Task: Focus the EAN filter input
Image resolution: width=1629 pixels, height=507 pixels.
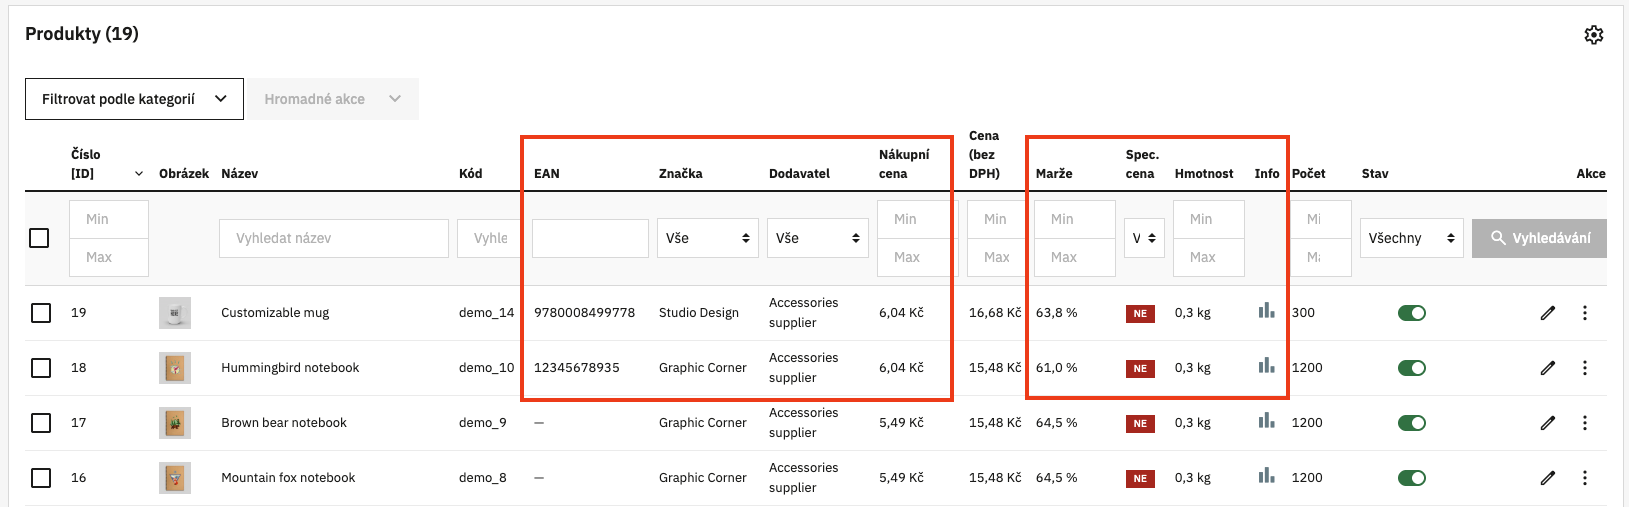Action: [x=590, y=238]
